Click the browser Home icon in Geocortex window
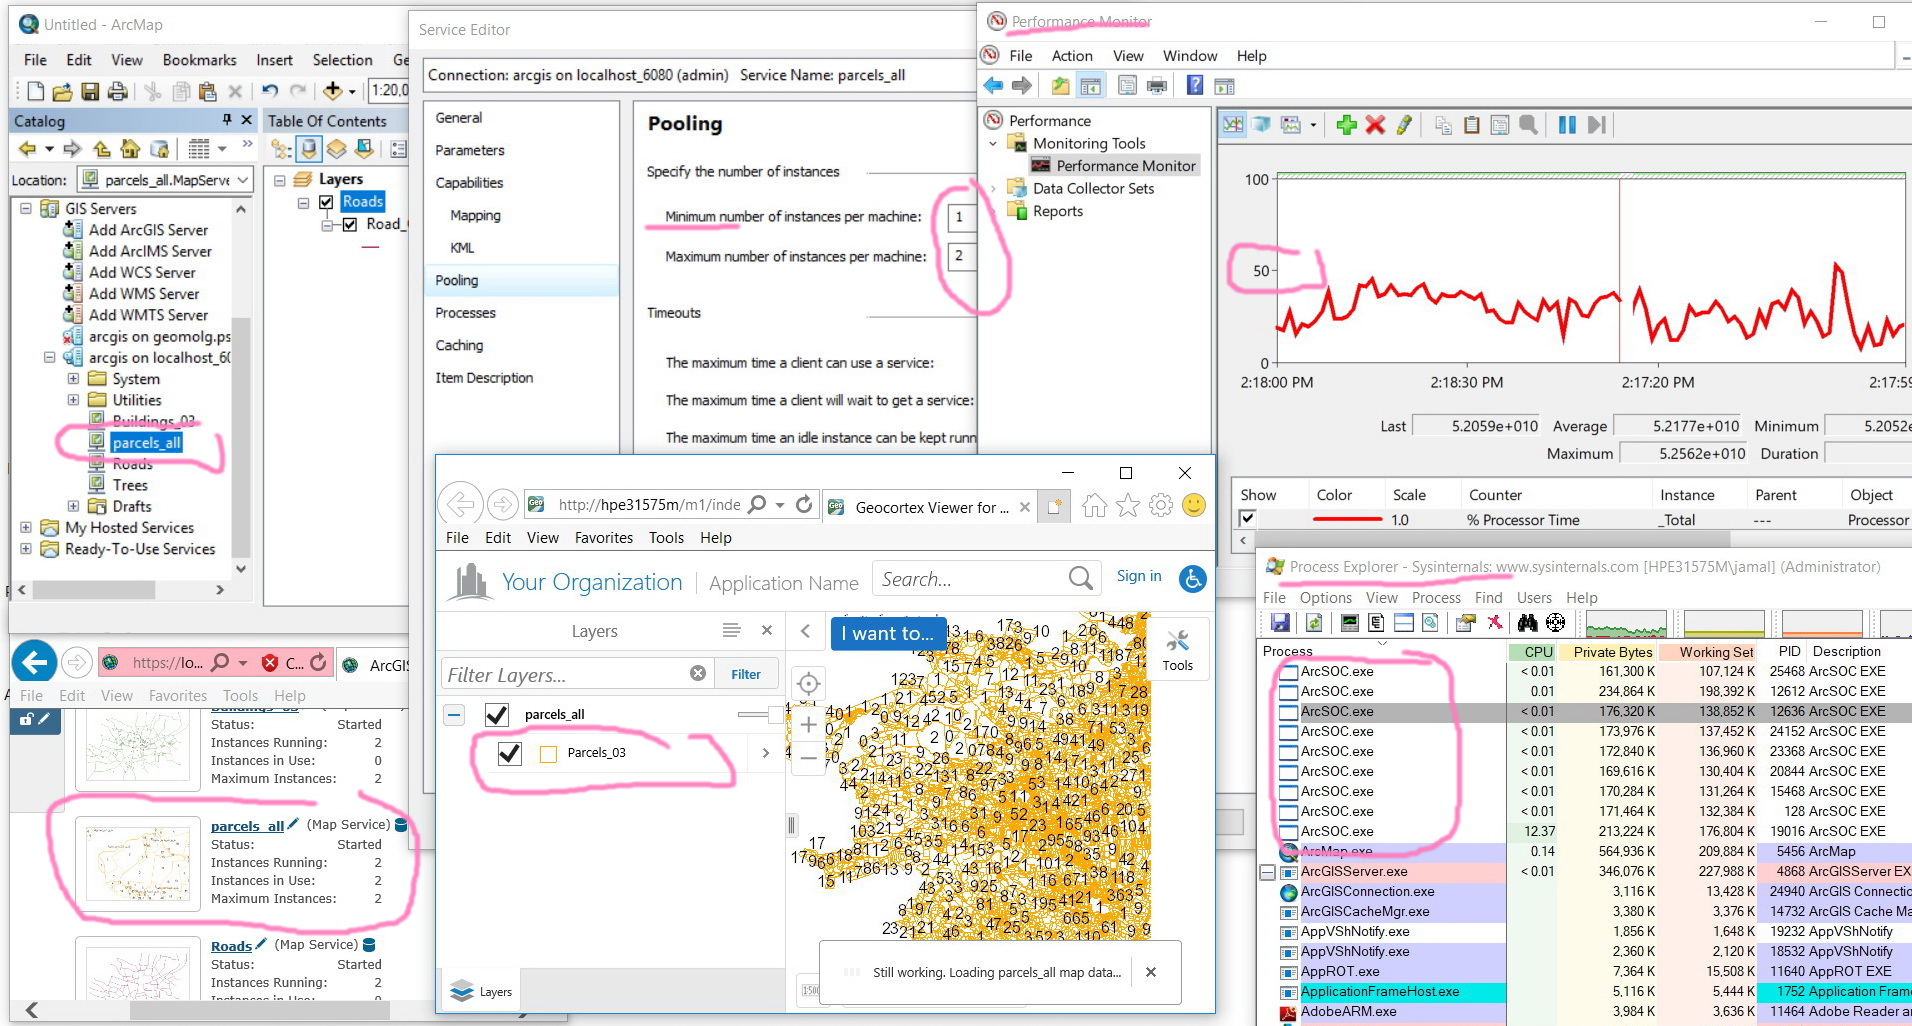The image size is (1912, 1026). click(x=1095, y=506)
